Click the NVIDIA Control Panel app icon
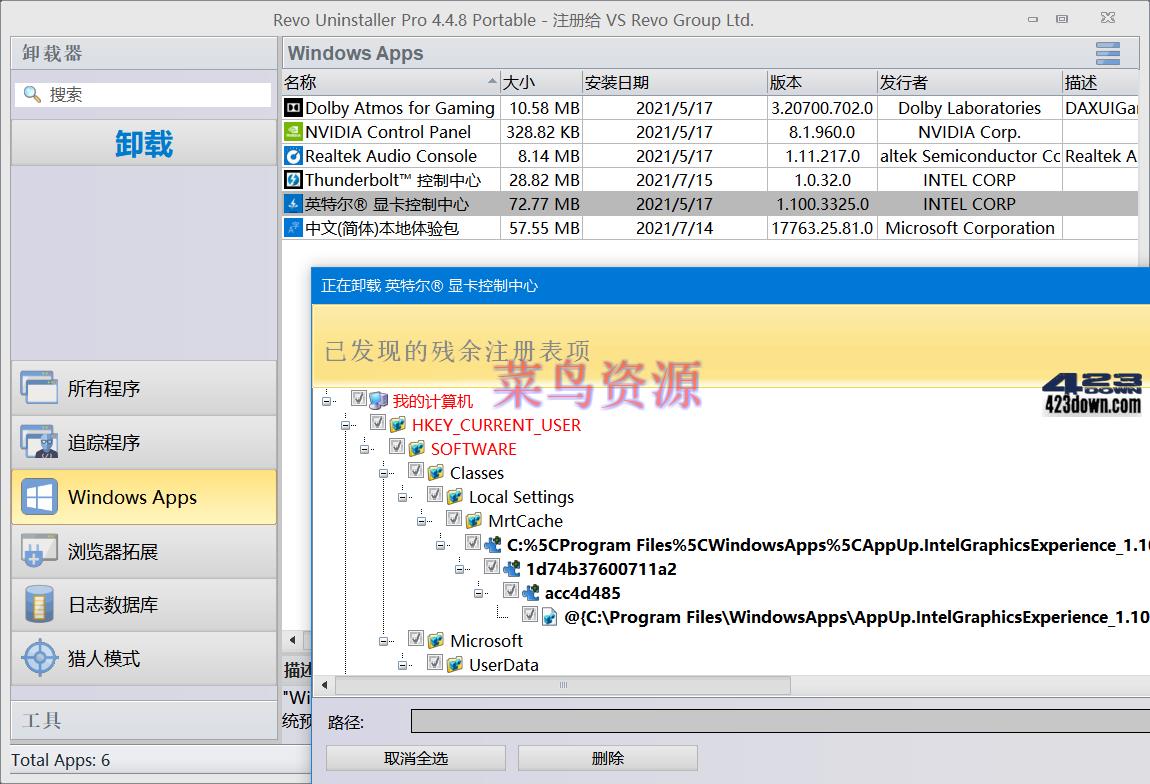 click(291, 131)
